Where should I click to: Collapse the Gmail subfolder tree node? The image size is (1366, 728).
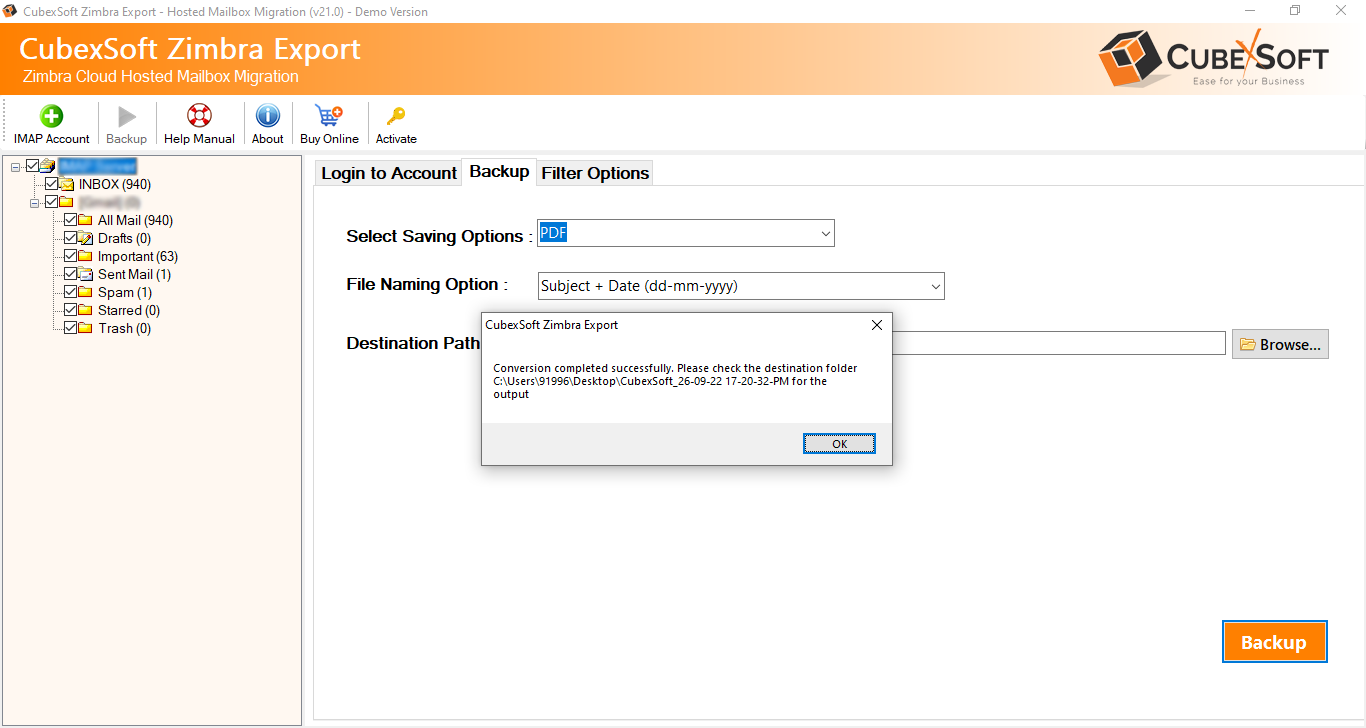click(x=35, y=202)
